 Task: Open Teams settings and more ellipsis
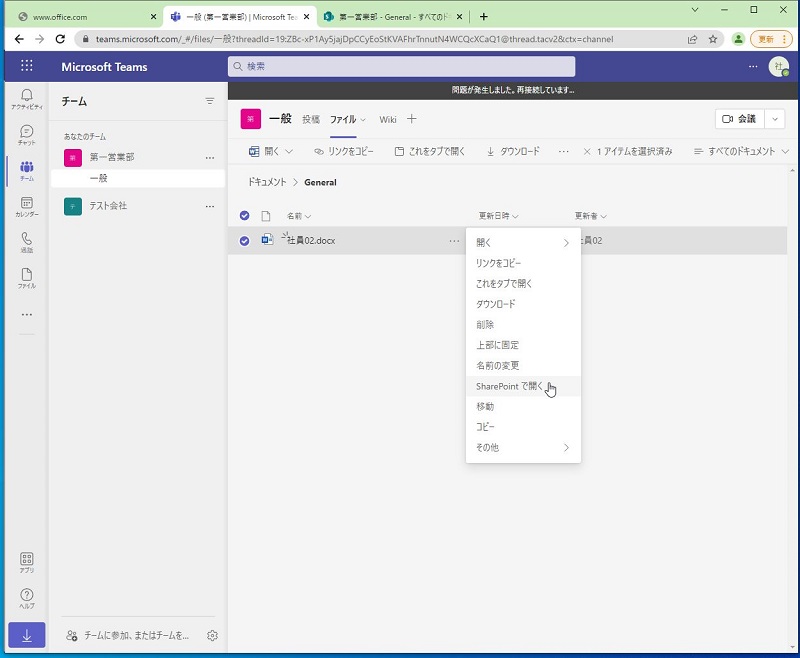[x=753, y=66]
